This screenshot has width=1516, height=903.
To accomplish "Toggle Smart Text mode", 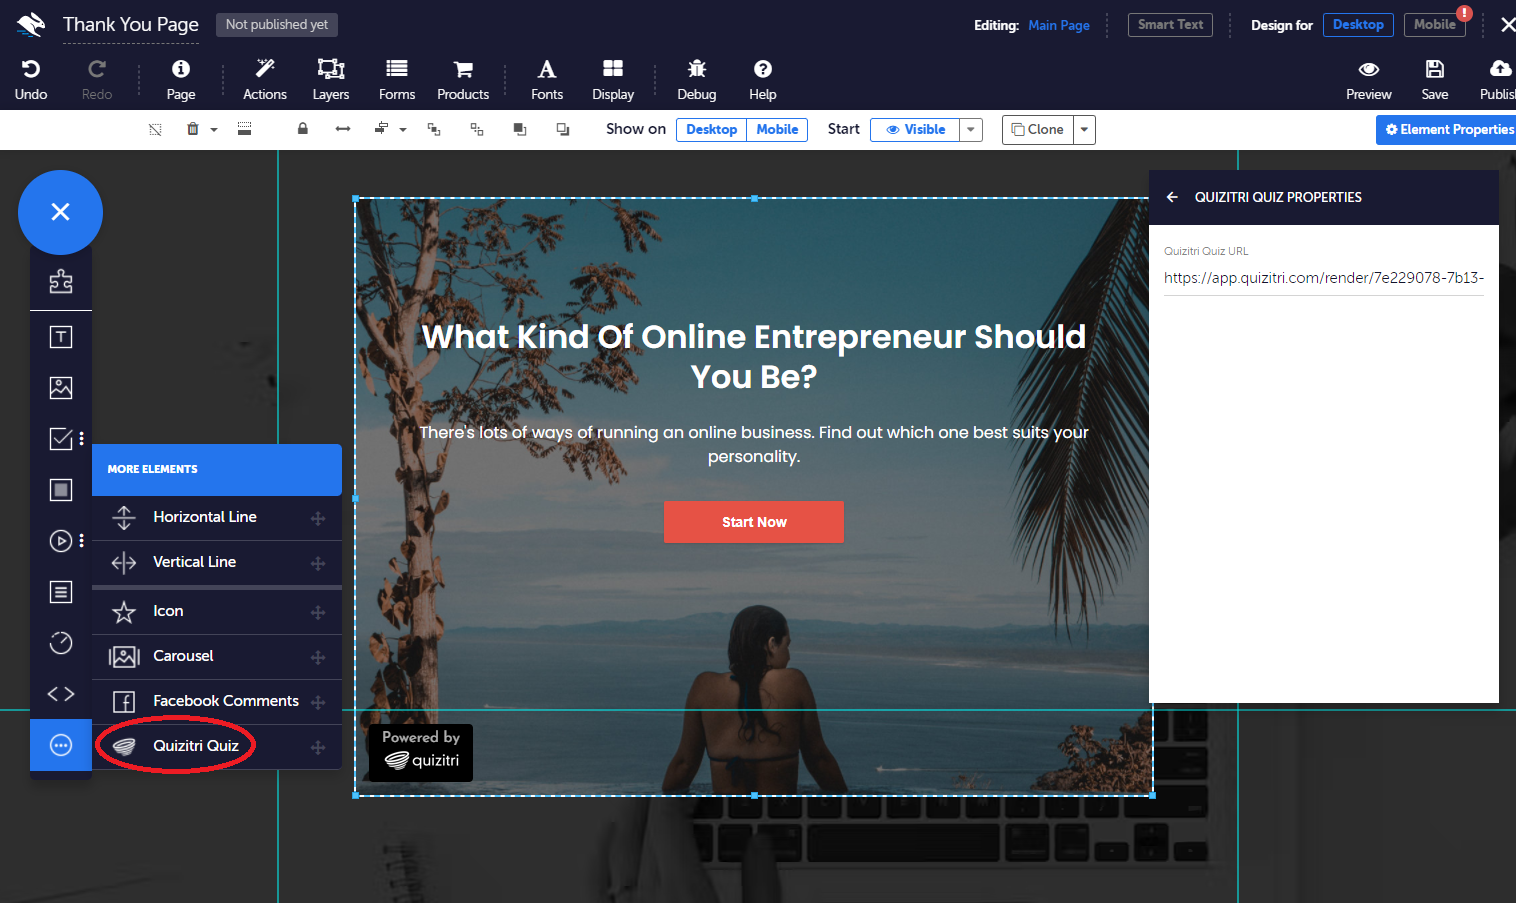I will (x=1170, y=25).
